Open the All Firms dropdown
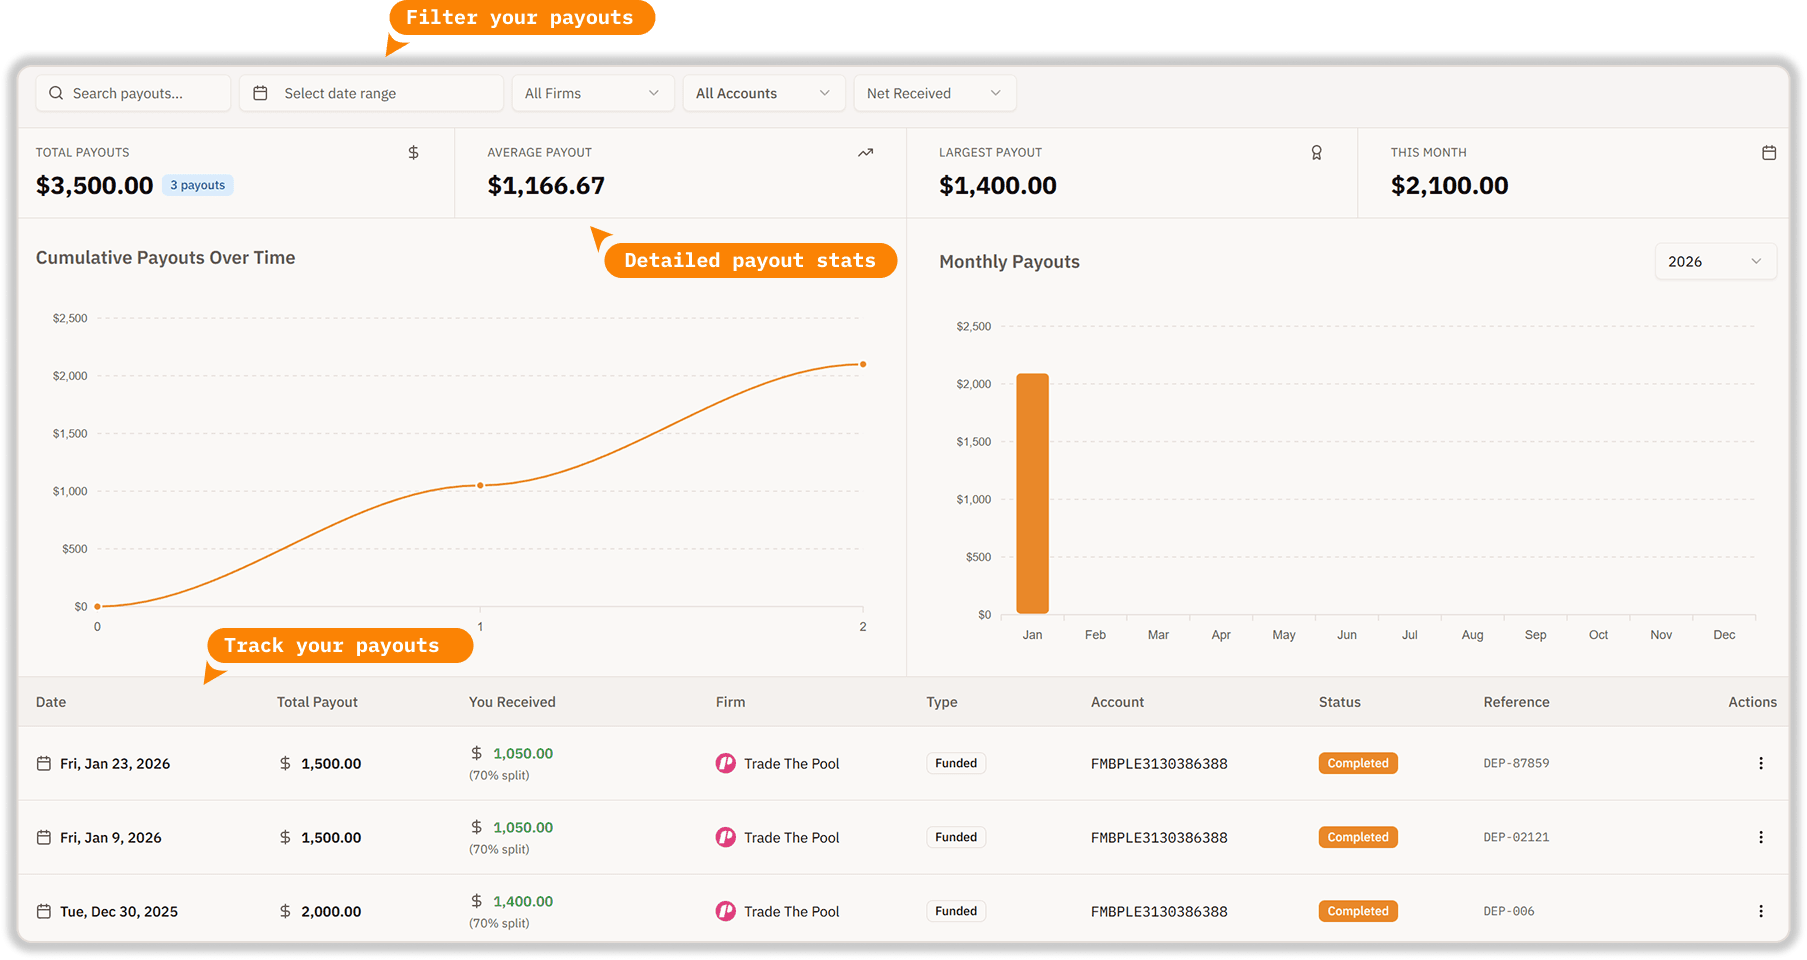1807x960 pixels. click(x=592, y=93)
